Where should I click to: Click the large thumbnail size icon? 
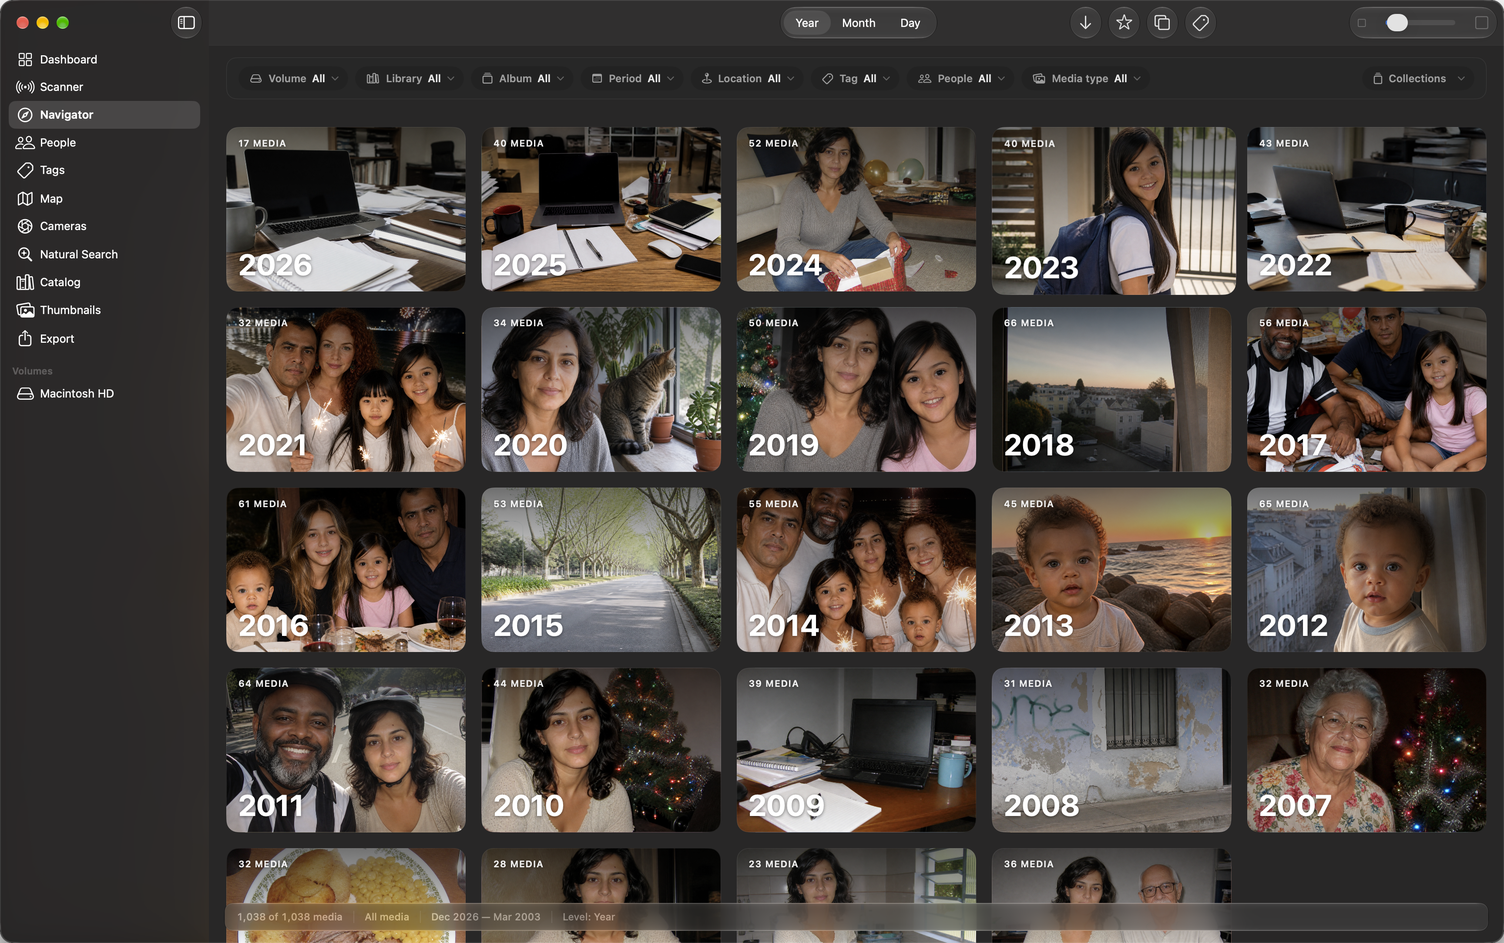(1482, 23)
